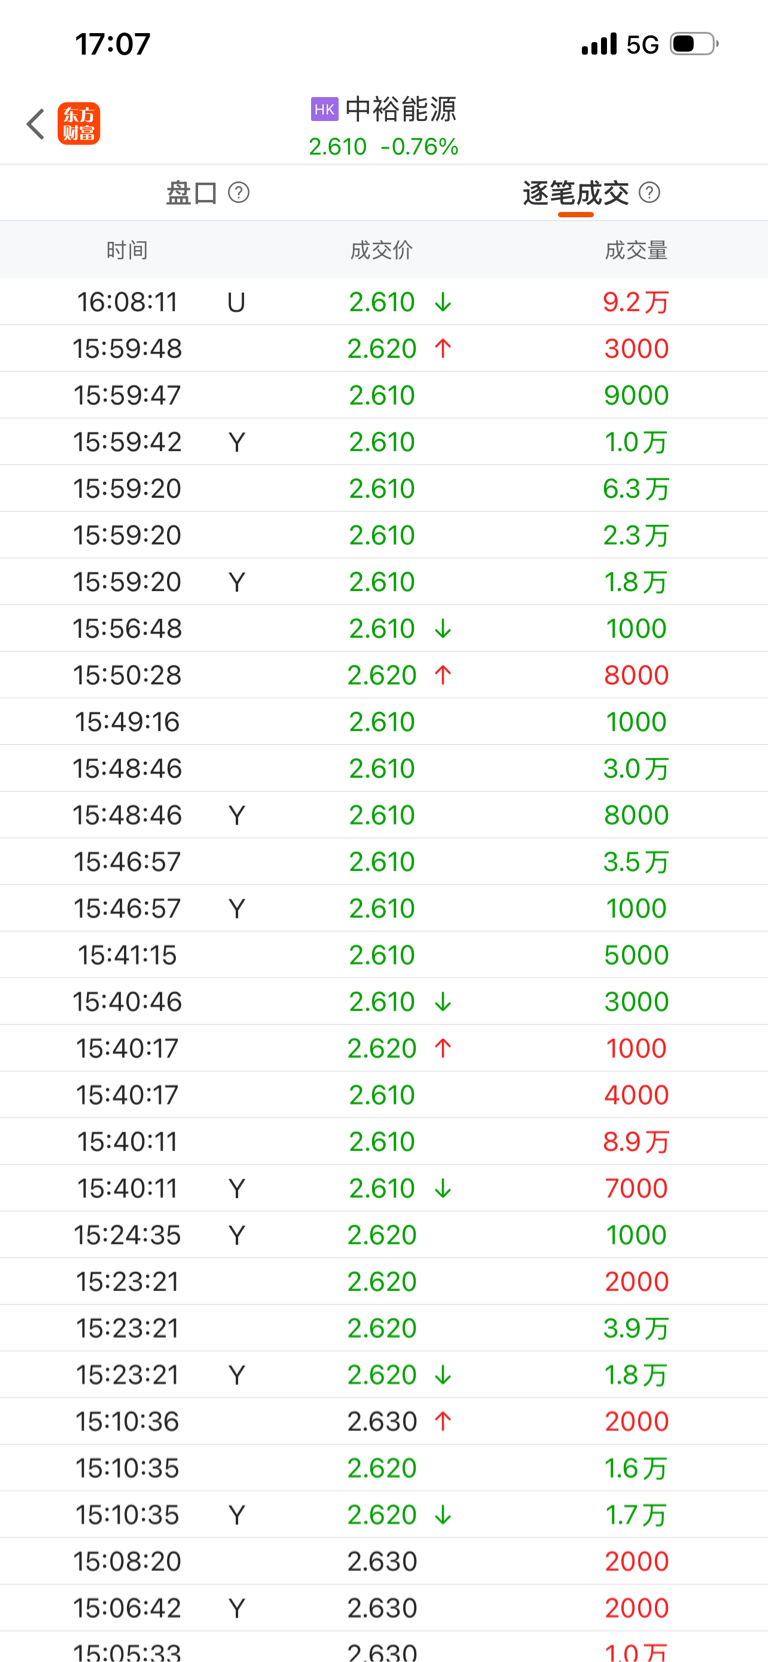
Task: Tap the back arrow icon
Action: [x=36, y=124]
